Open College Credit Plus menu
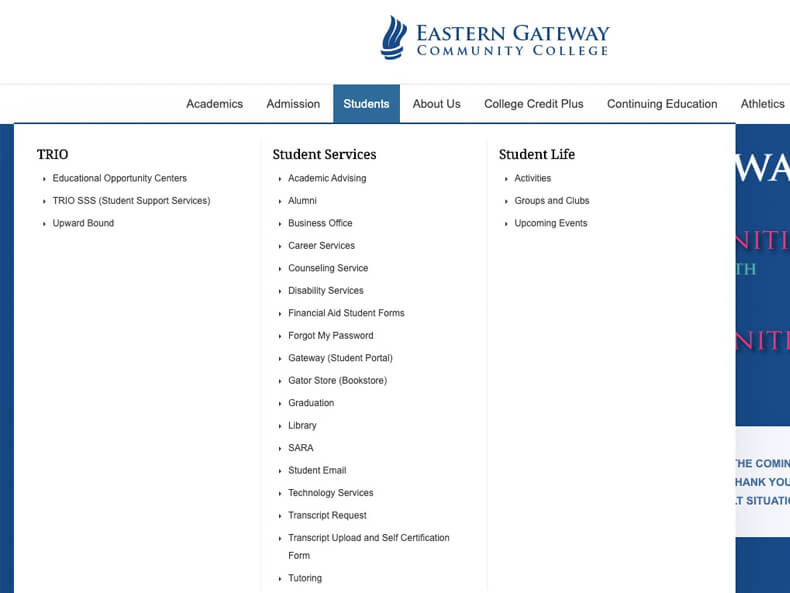The image size is (790, 593). (533, 104)
